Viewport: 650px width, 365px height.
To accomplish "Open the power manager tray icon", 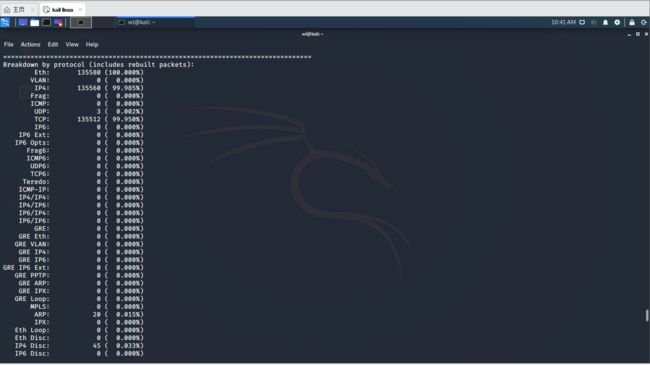I will coord(617,22).
